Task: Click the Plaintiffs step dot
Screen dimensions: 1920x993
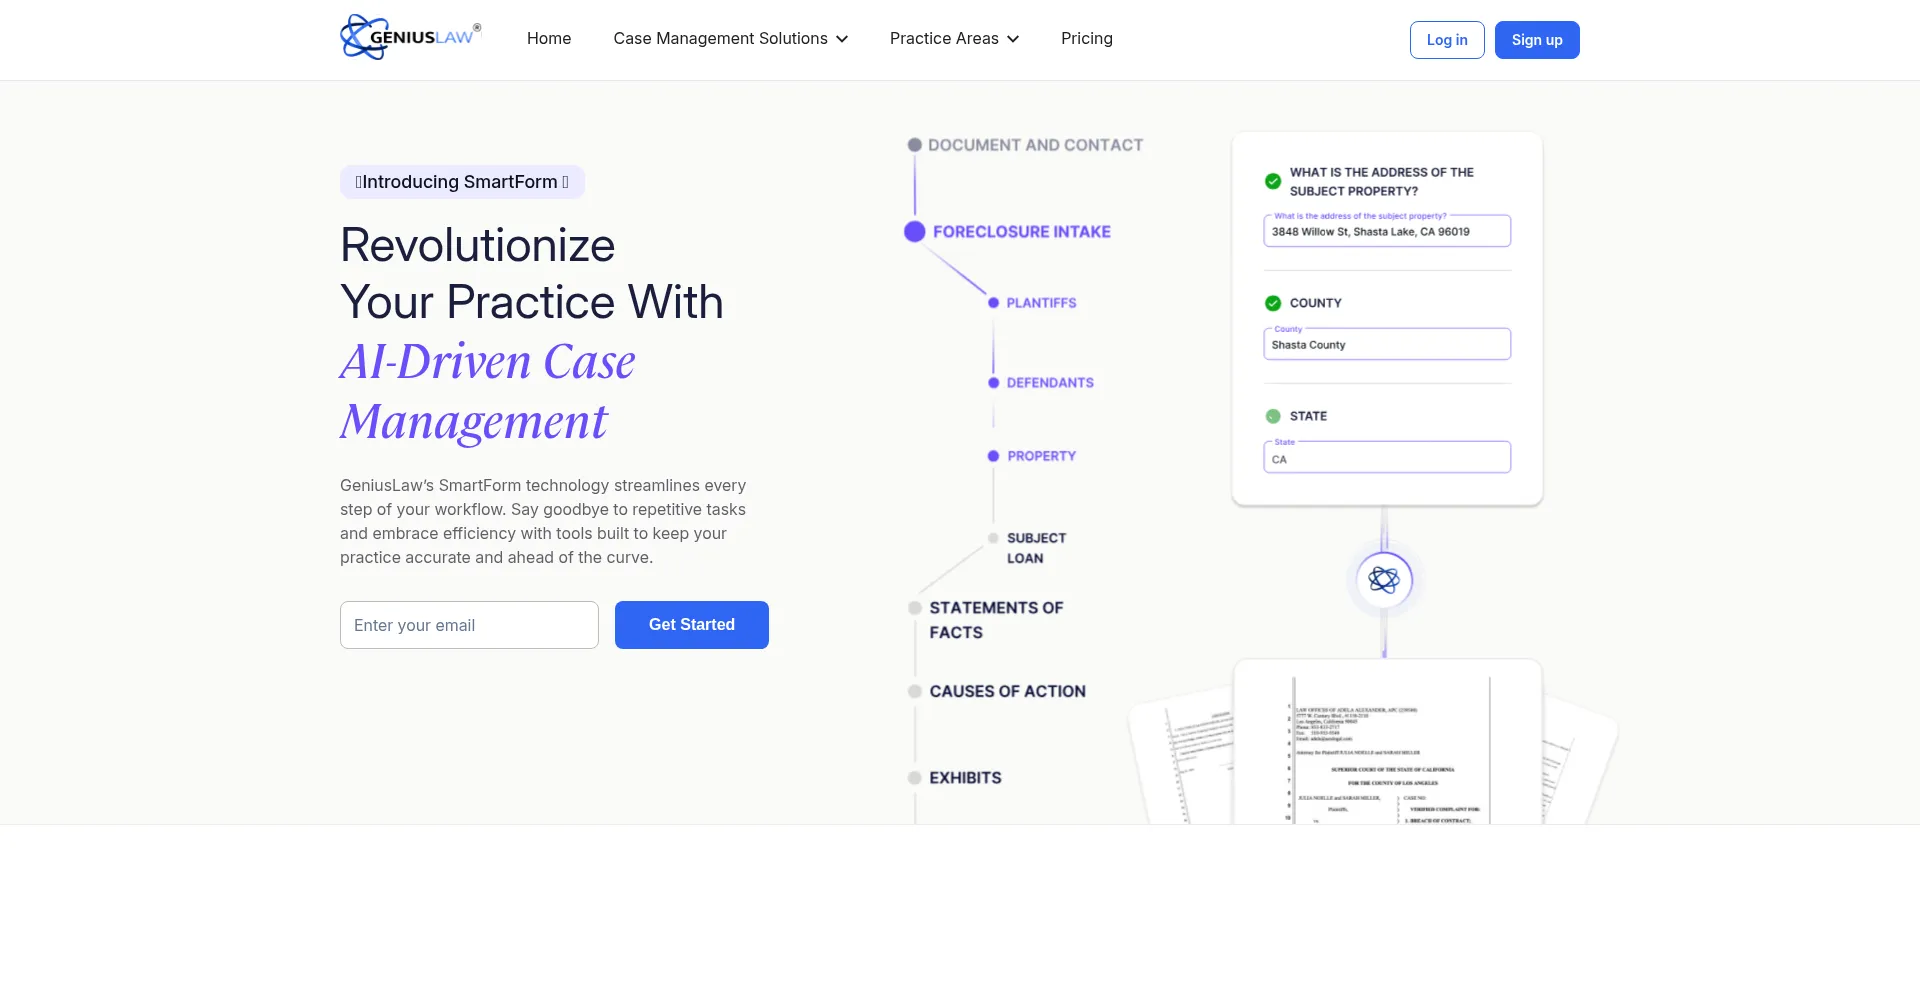Action: [x=993, y=303]
